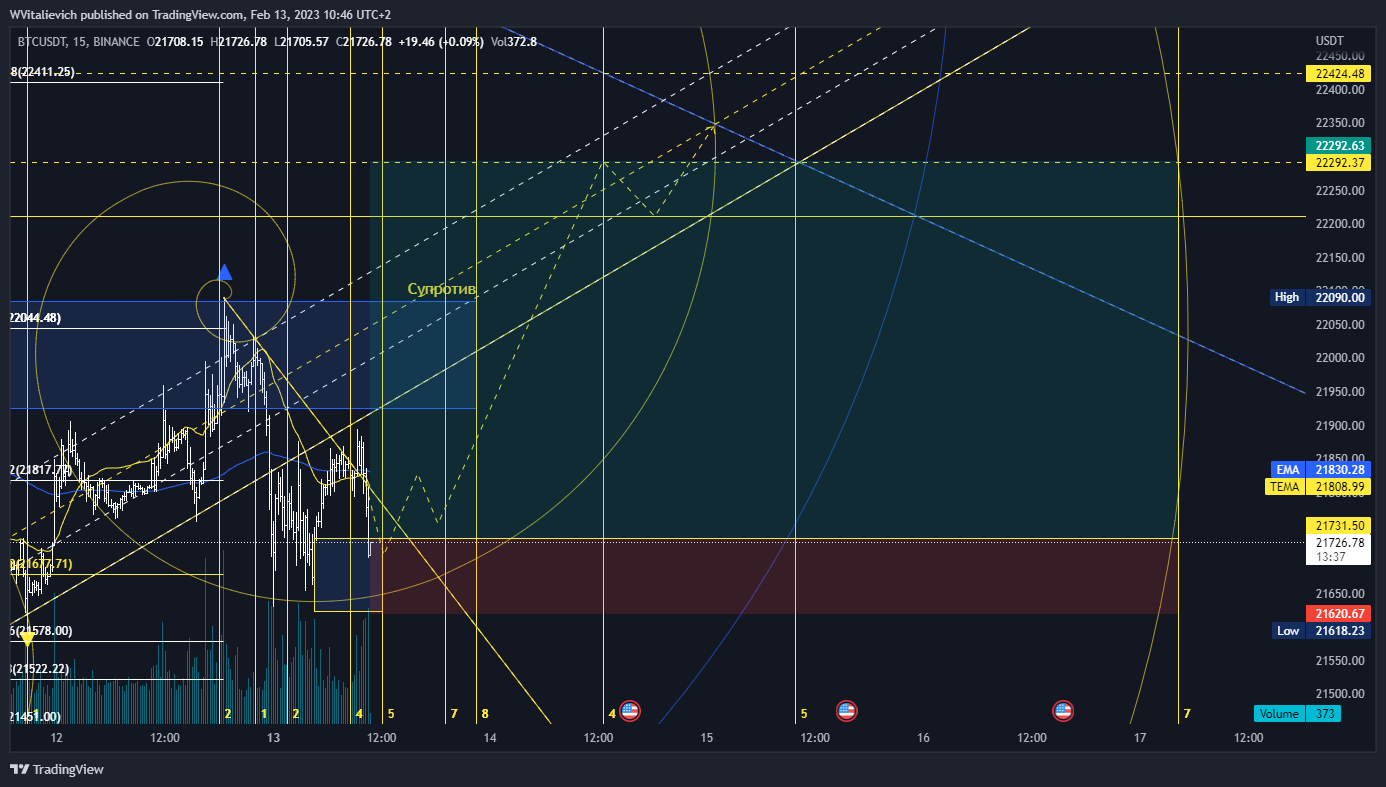Click the EMA 21830.28 indicator label
This screenshot has width=1386, height=787.
pyautogui.click(x=1320, y=469)
